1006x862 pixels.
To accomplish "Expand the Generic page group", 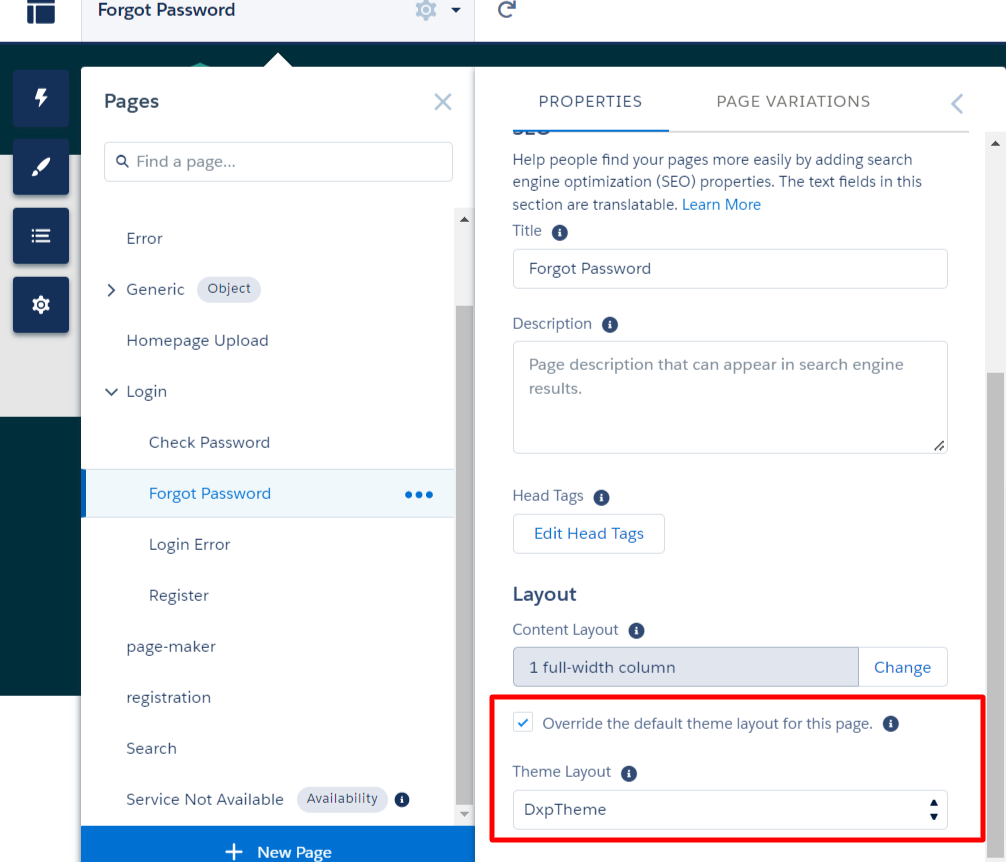I will click(x=111, y=290).
